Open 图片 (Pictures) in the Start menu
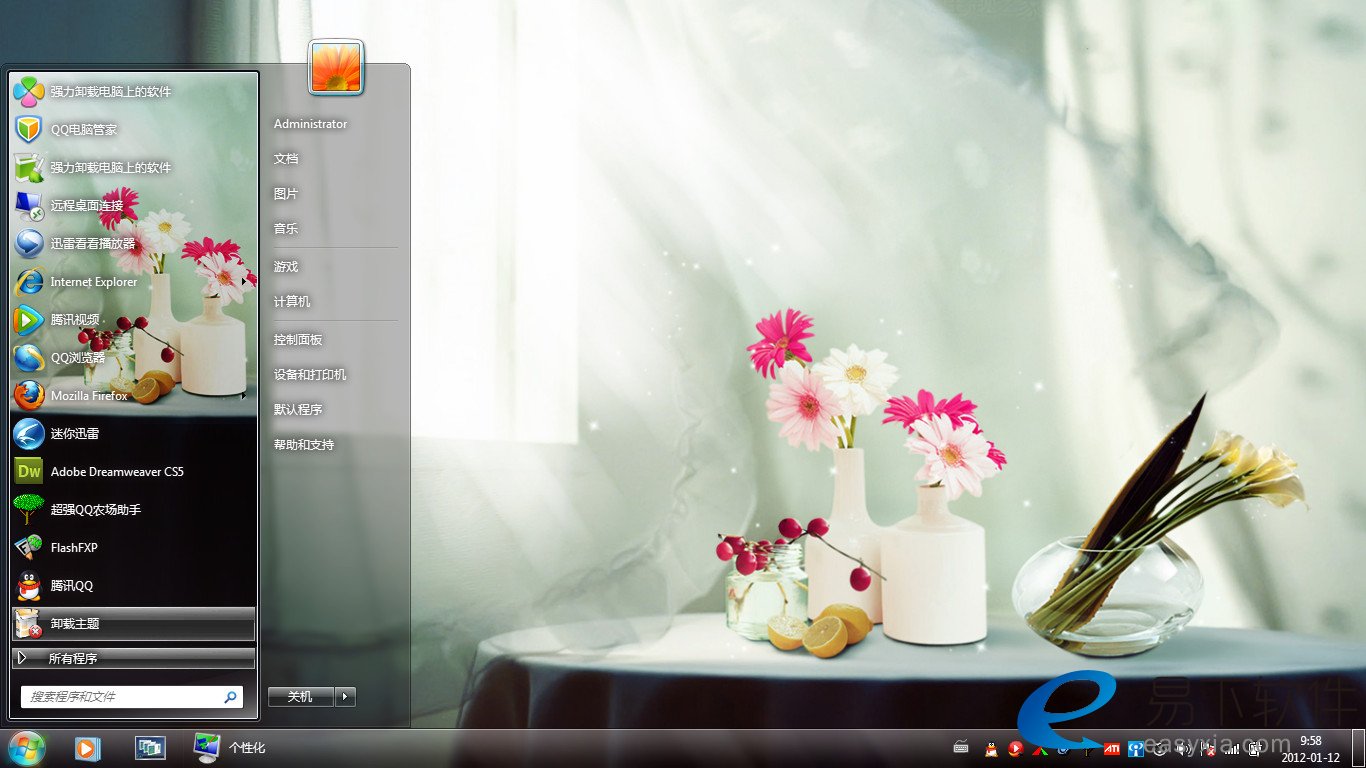Image resolution: width=1366 pixels, height=768 pixels. pyautogui.click(x=286, y=194)
